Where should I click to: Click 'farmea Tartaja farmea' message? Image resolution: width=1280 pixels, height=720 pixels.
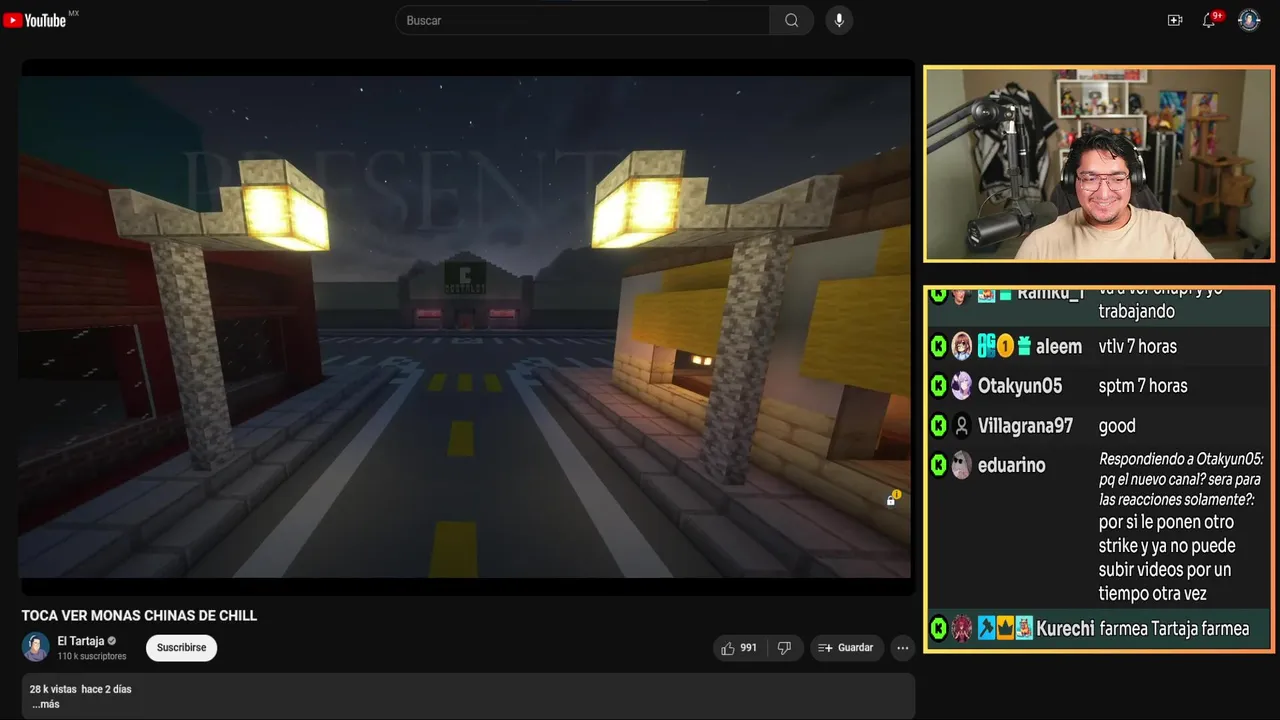tap(1174, 629)
